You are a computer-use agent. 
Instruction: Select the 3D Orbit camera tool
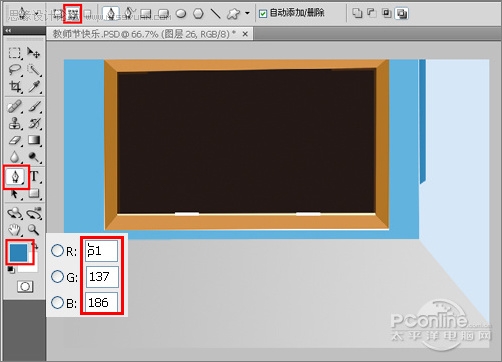[x=34, y=213]
